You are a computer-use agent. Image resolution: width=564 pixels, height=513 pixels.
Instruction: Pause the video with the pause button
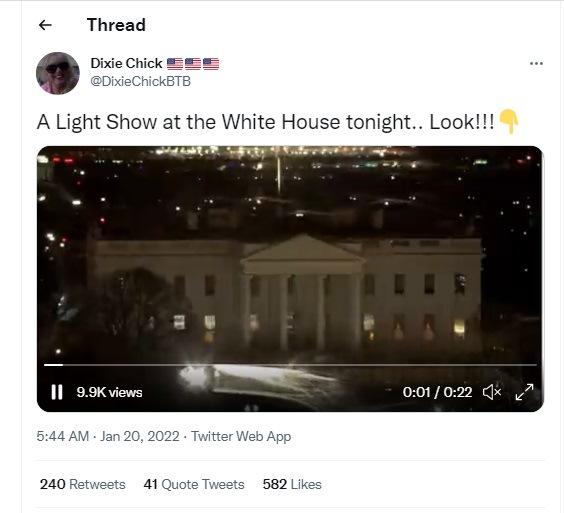click(x=57, y=392)
